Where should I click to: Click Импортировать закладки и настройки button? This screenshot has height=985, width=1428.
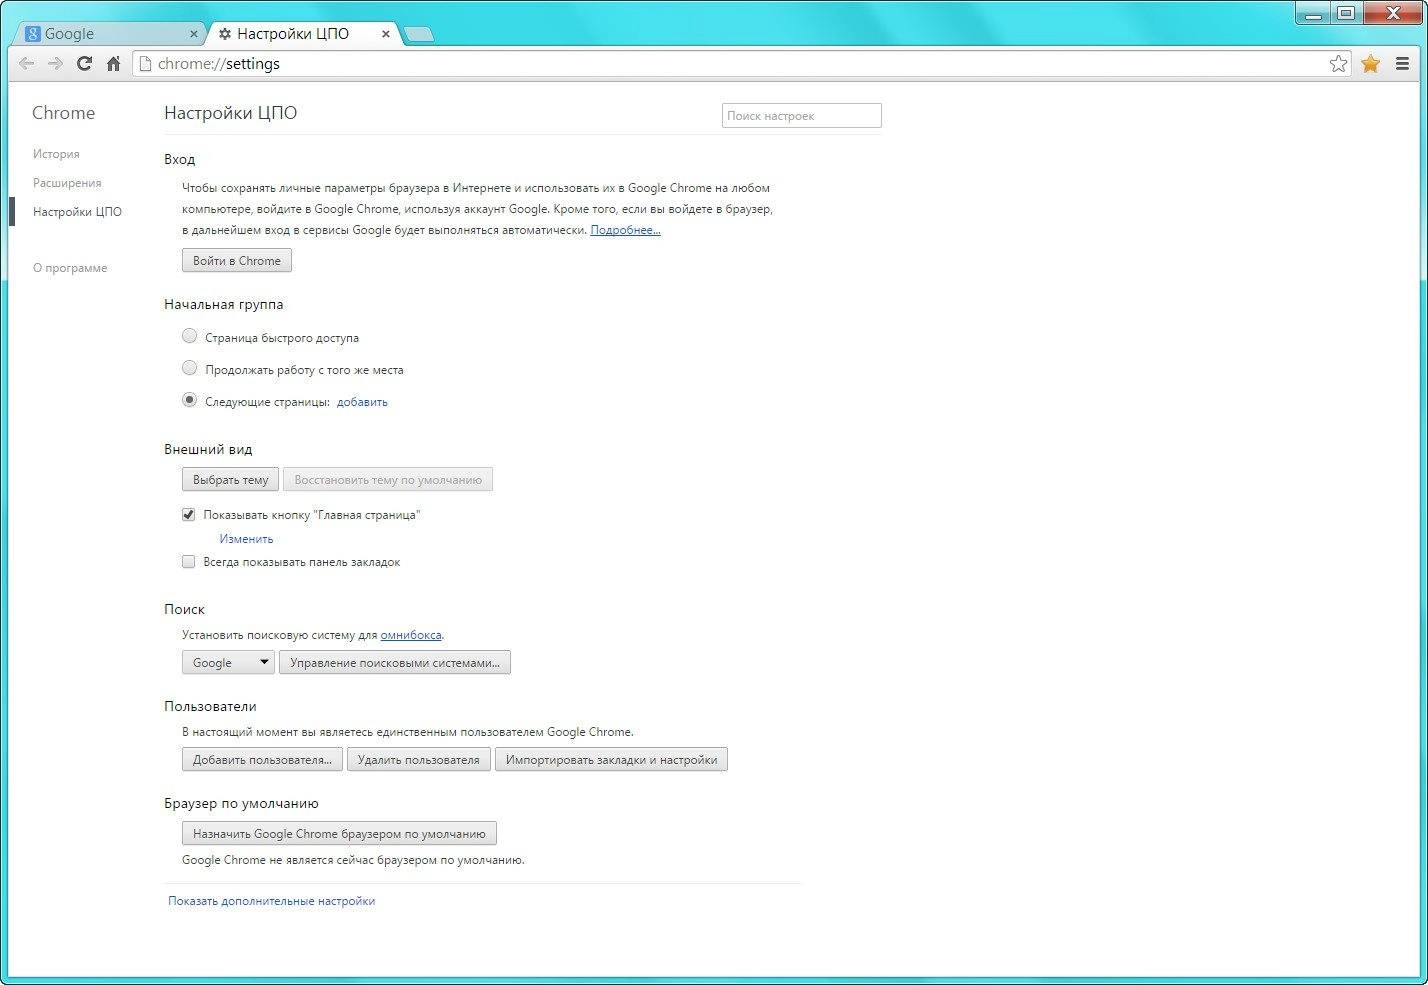tap(611, 760)
